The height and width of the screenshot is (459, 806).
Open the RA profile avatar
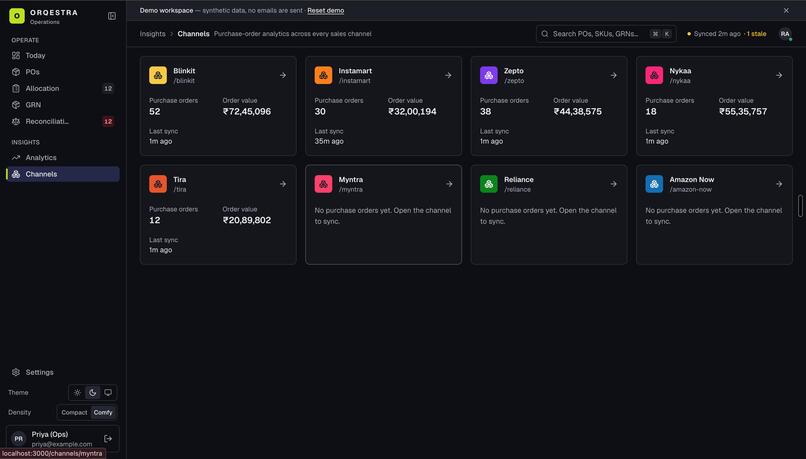[x=785, y=34]
